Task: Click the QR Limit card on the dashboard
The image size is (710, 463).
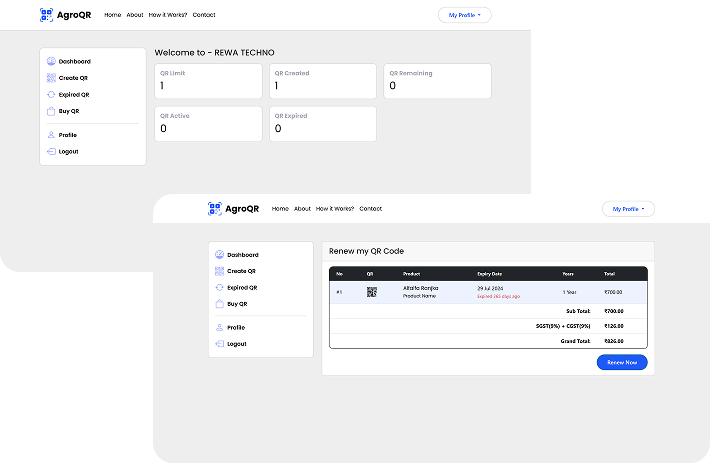Action: 209,81
